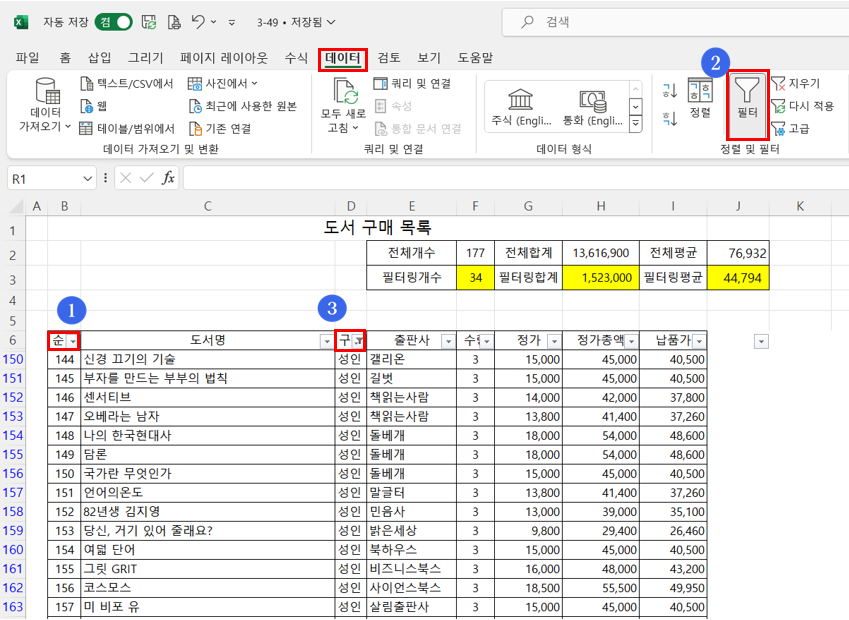Screen dimensions: 849x620
Task: Open the 납품가 column filter dropdown
Action: tap(699, 342)
